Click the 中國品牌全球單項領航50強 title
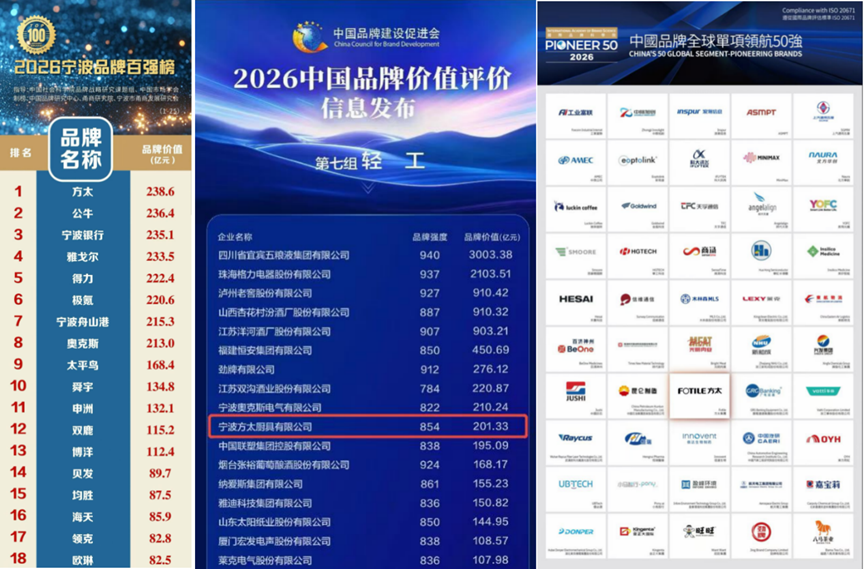The image size is (864, 569). tap(716, 41)
